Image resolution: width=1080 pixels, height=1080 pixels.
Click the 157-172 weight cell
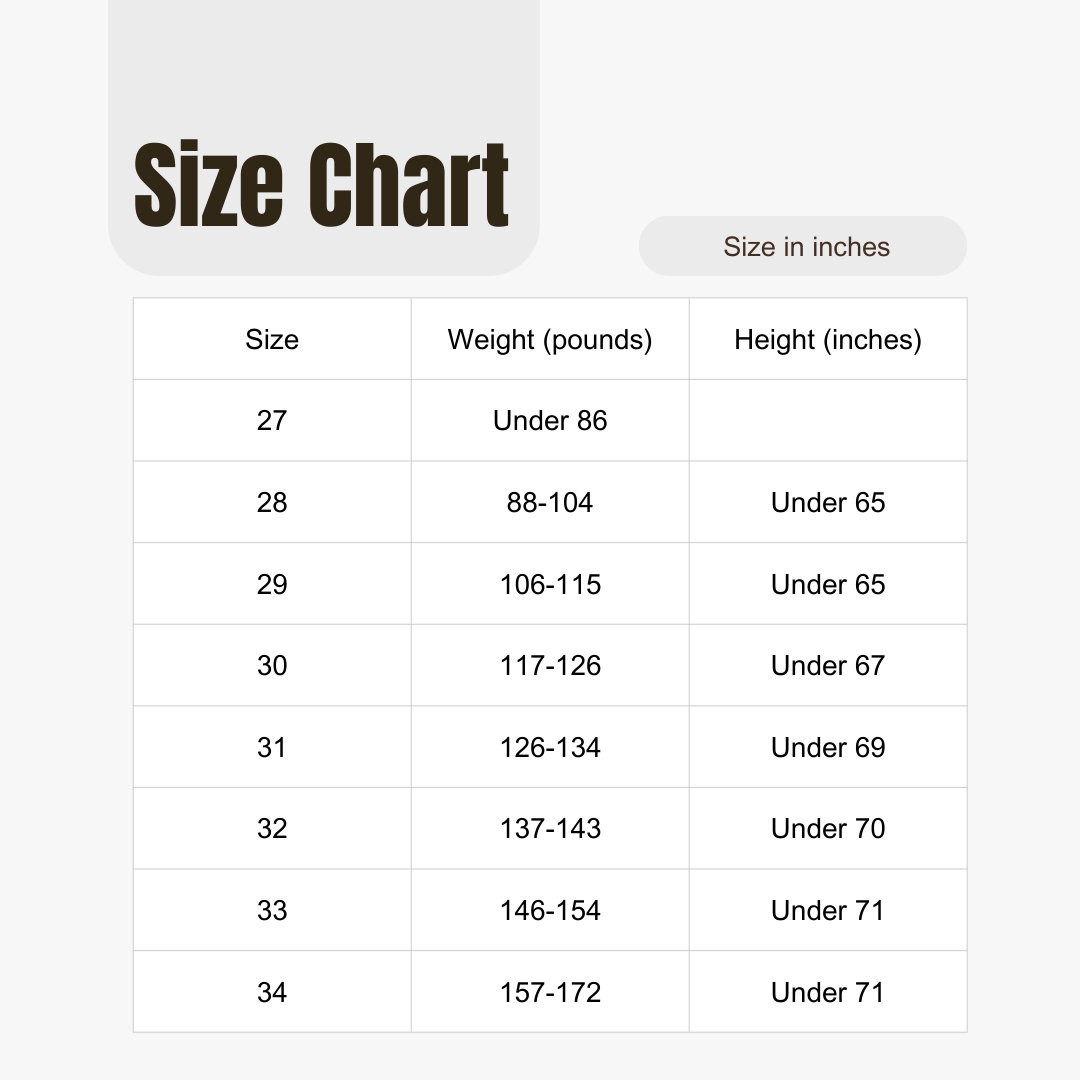(550, 992)
